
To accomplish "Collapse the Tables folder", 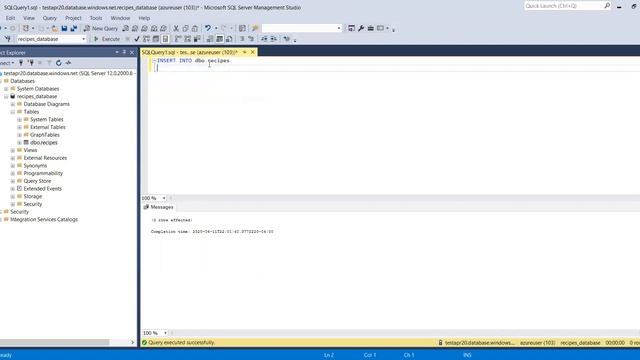I will pos(13,112).
